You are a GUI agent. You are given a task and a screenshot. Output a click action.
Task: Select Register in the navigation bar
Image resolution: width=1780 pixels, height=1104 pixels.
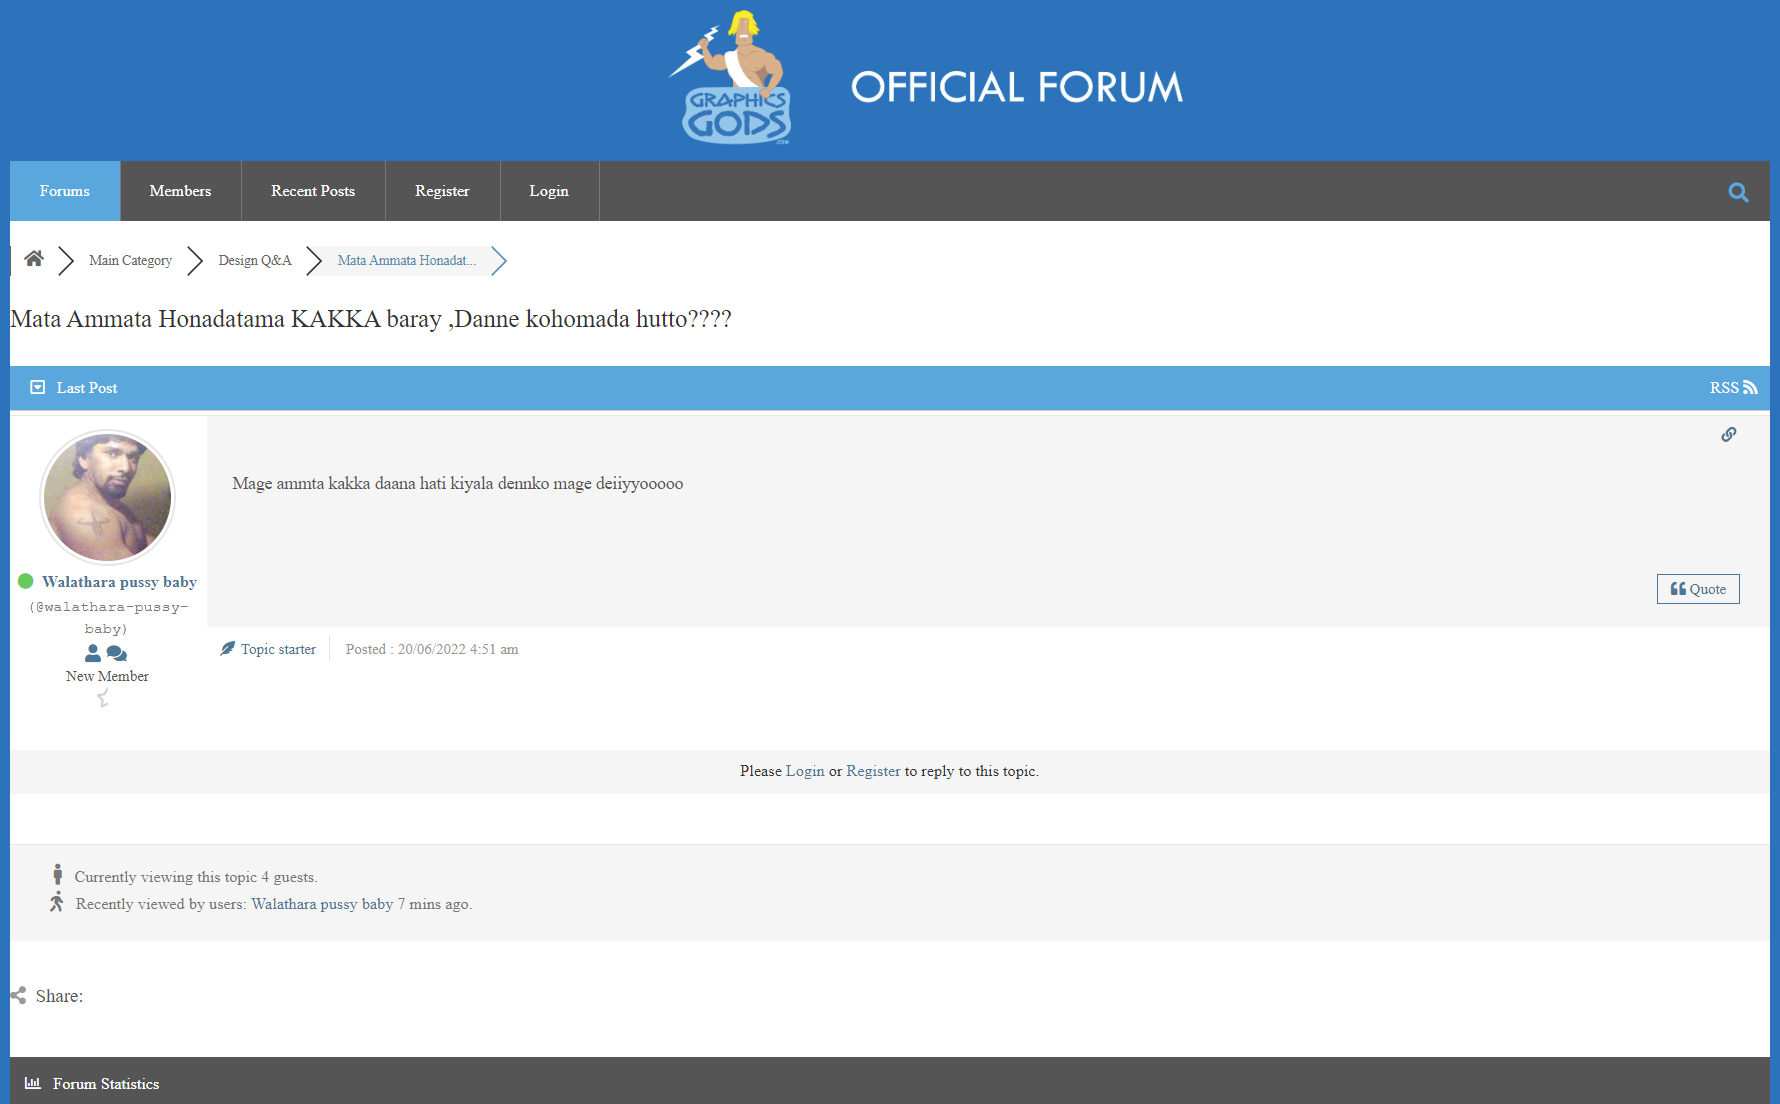tap(442, 191)
